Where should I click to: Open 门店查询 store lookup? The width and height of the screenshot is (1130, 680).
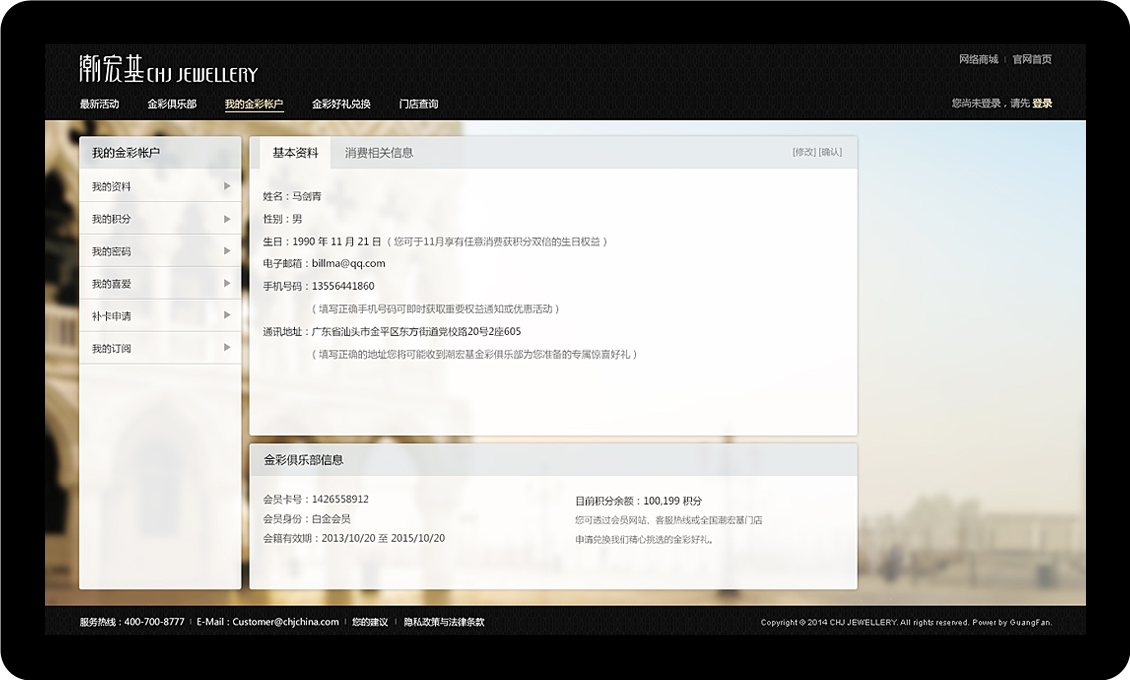[418, 104]
